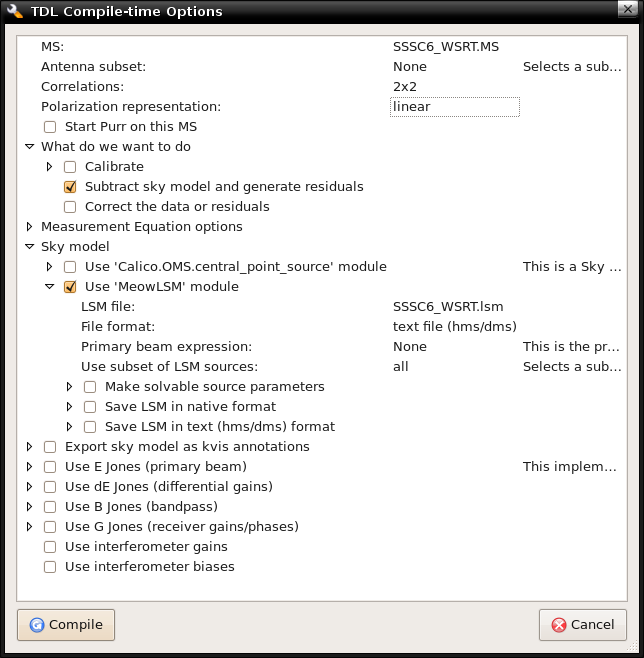
Task: Collapse the Sky model section
Action: tap(29, 246)
